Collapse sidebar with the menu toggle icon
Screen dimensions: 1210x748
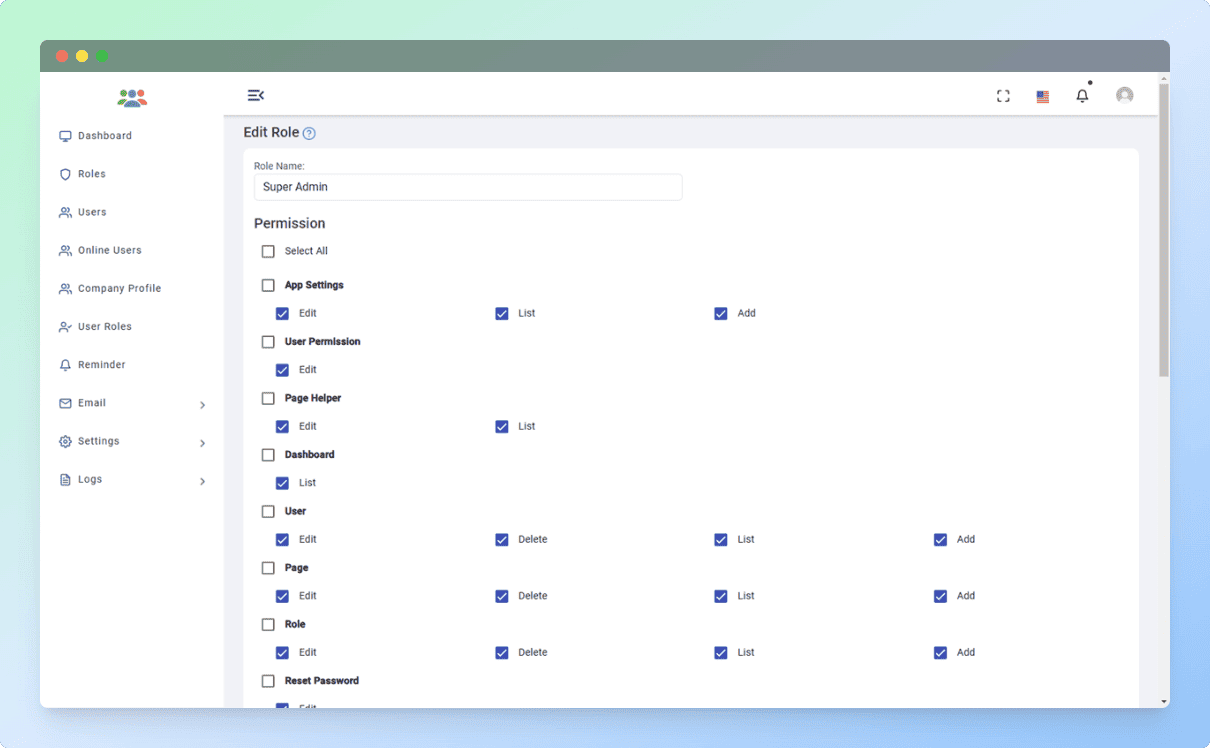(255, 95)
